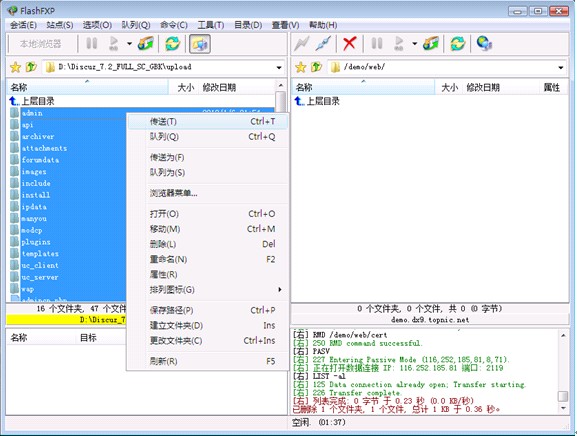Choose 传送(T) in the context menu
Viewport: 577px width, 436px height.
pos(208,121)
